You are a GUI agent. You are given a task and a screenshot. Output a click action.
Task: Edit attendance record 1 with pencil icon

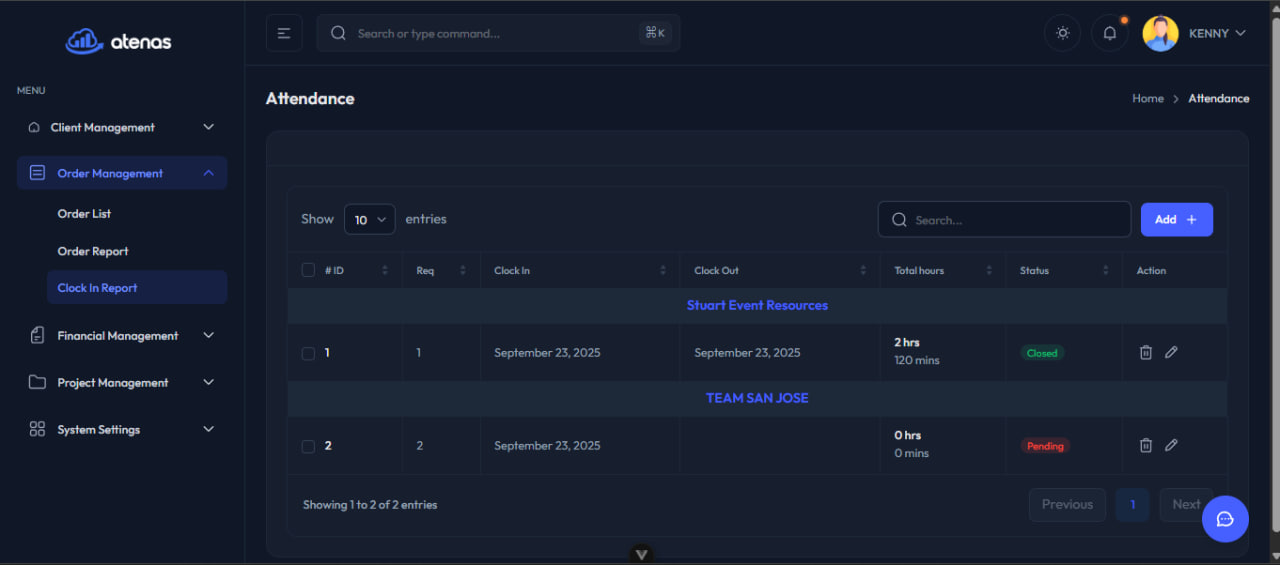click(1171, 352)
